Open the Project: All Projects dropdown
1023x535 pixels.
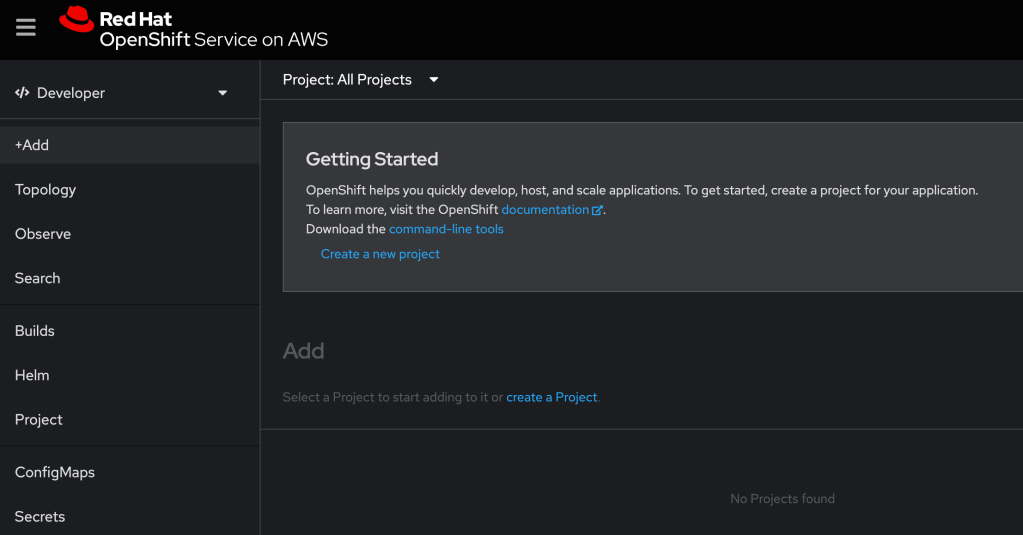click(x=360, y=80)
